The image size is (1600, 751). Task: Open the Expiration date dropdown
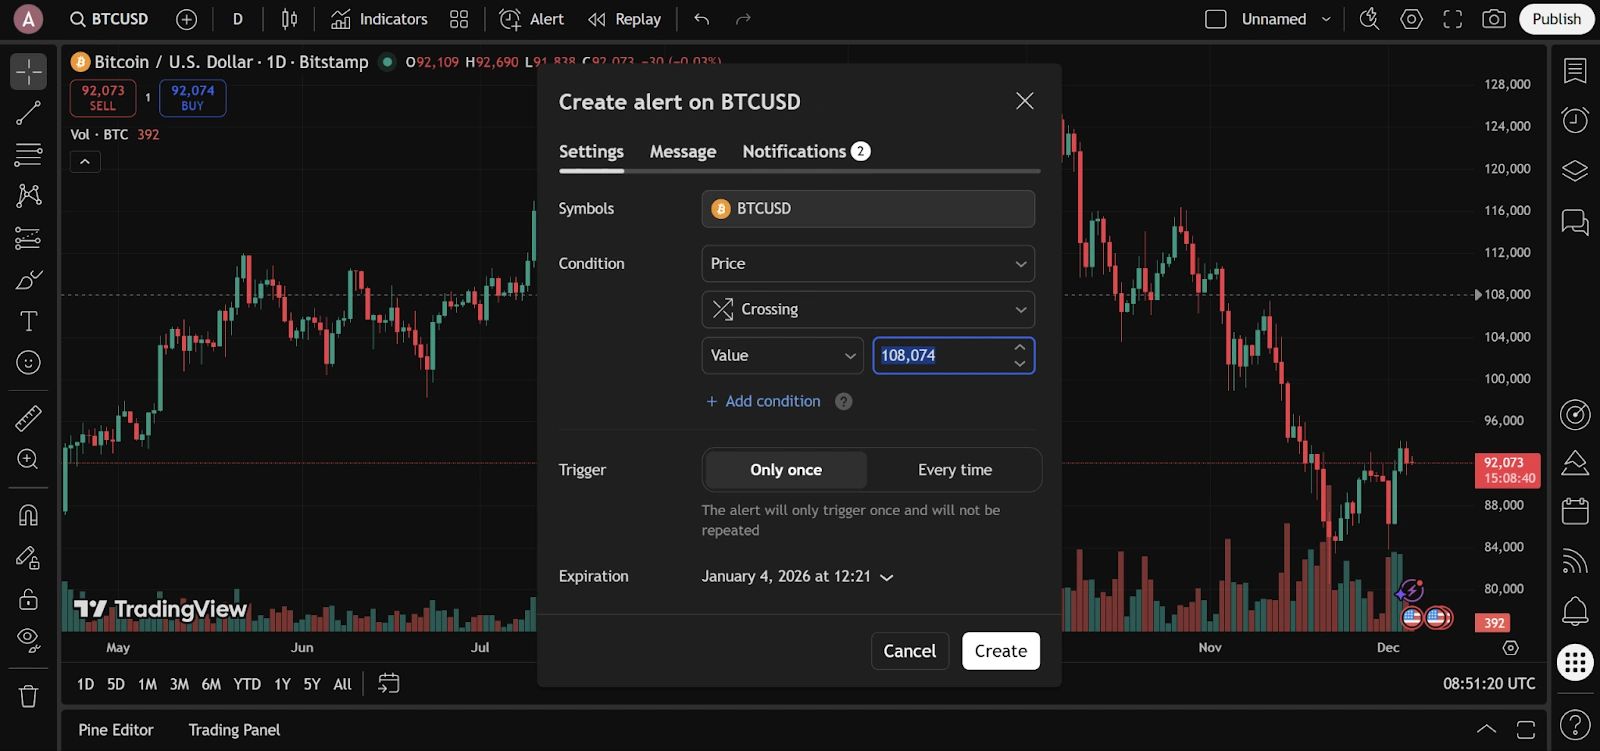point(797,577)
